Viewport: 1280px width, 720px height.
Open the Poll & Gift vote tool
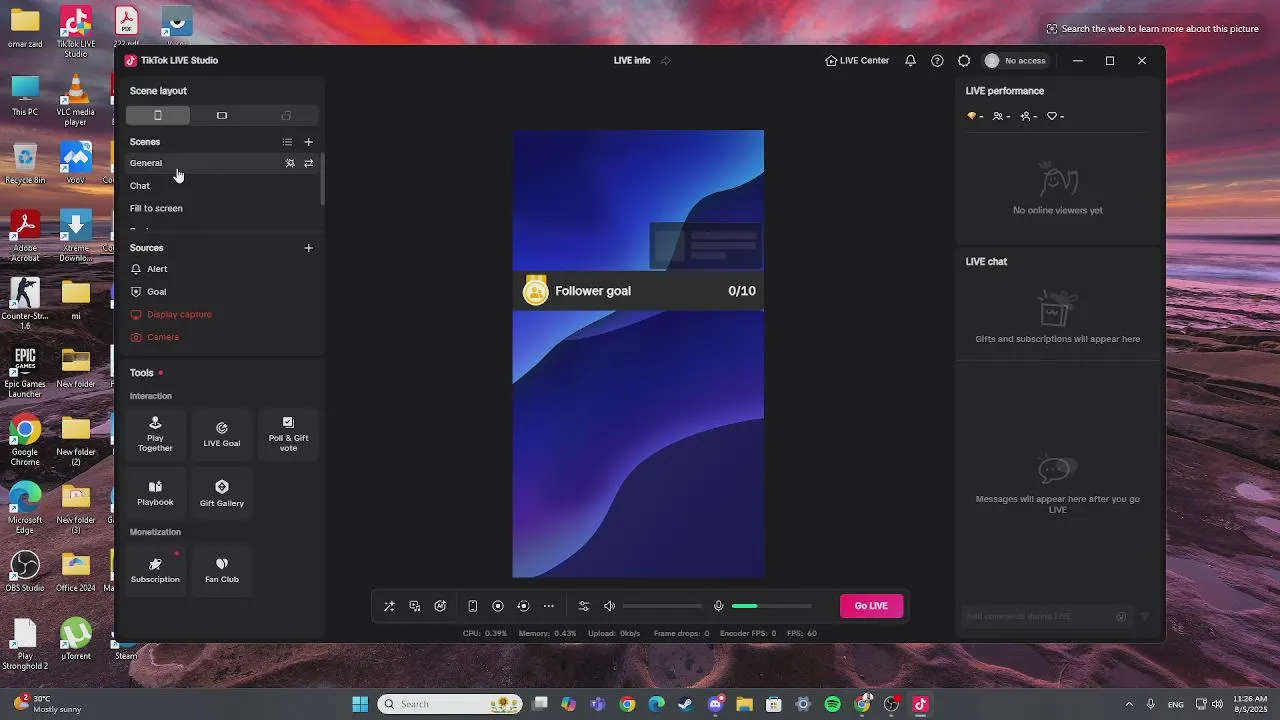(x=288, y=435)
